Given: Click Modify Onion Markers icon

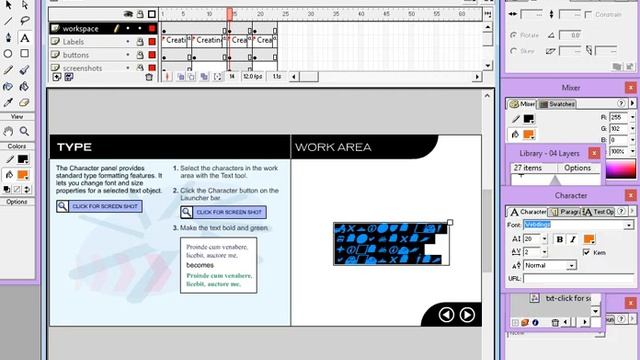Looking at the screenshot, I should click(218, 77).
